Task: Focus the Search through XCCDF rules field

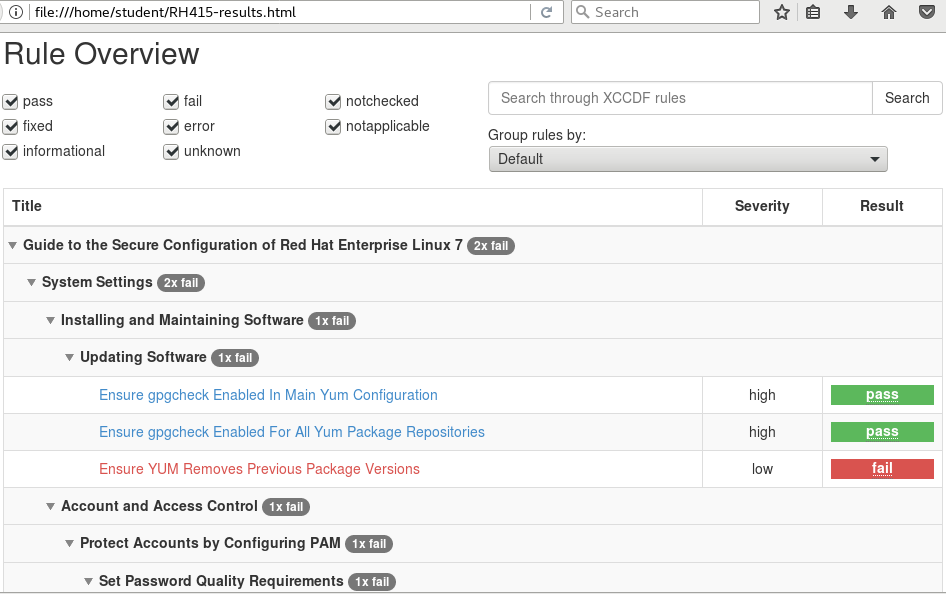Action: 680,98
